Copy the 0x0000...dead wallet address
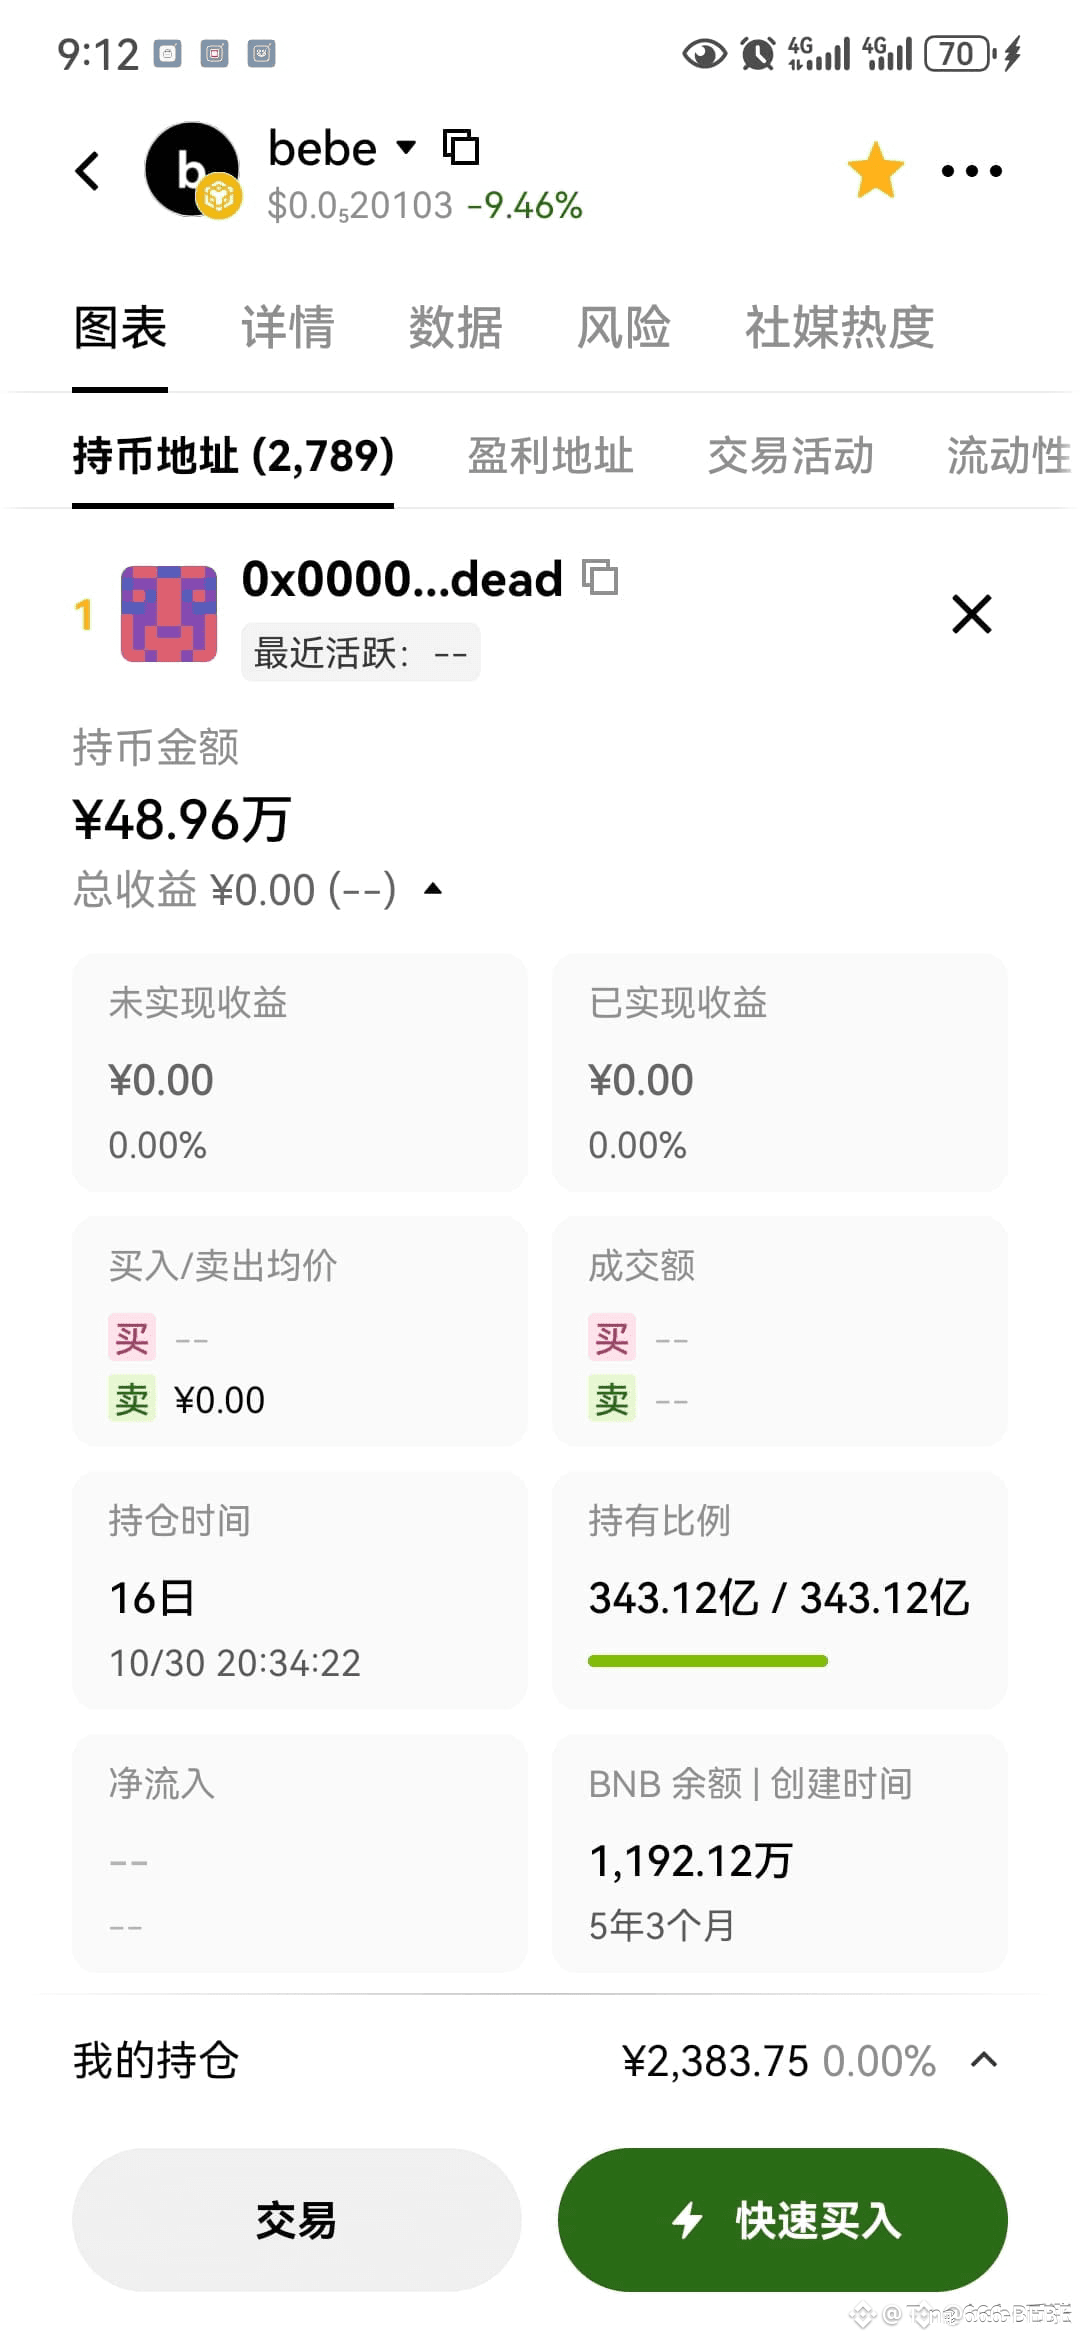 600,577
